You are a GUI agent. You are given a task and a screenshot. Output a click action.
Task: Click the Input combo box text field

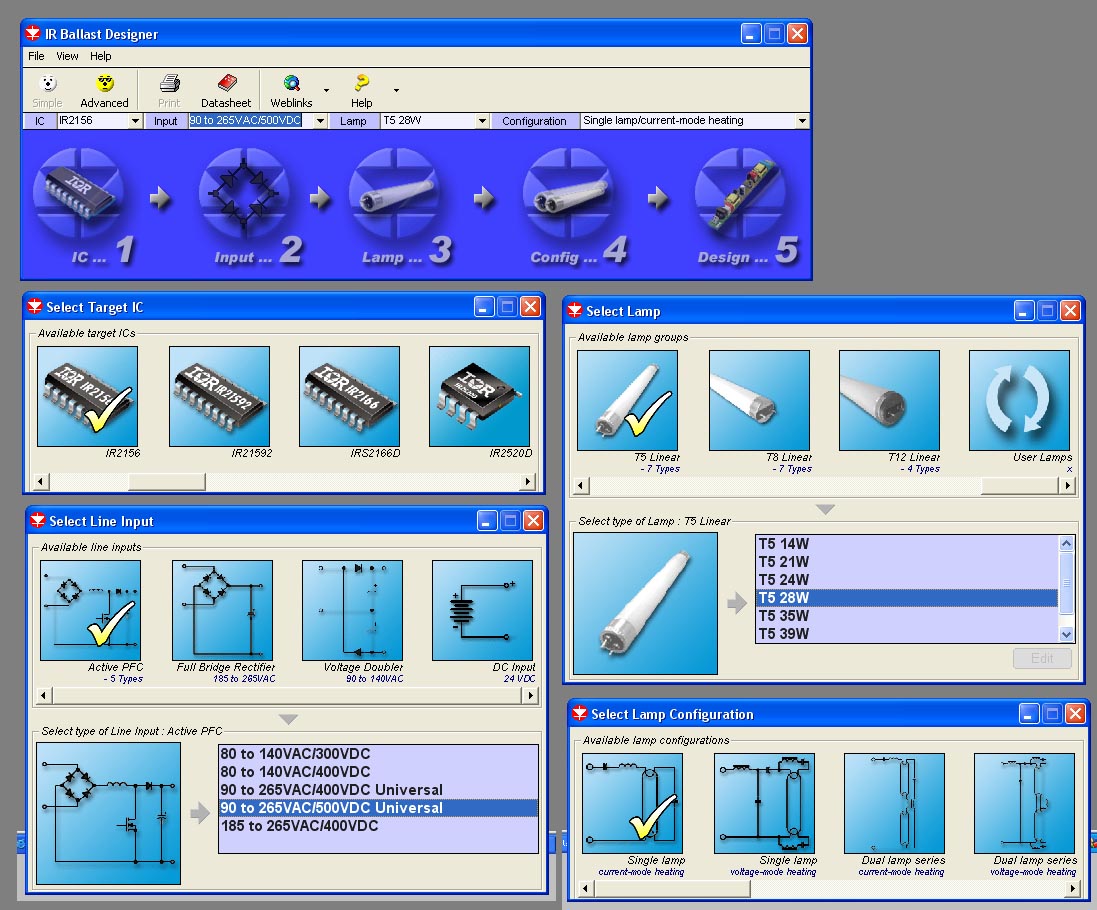tap(250, 120)
